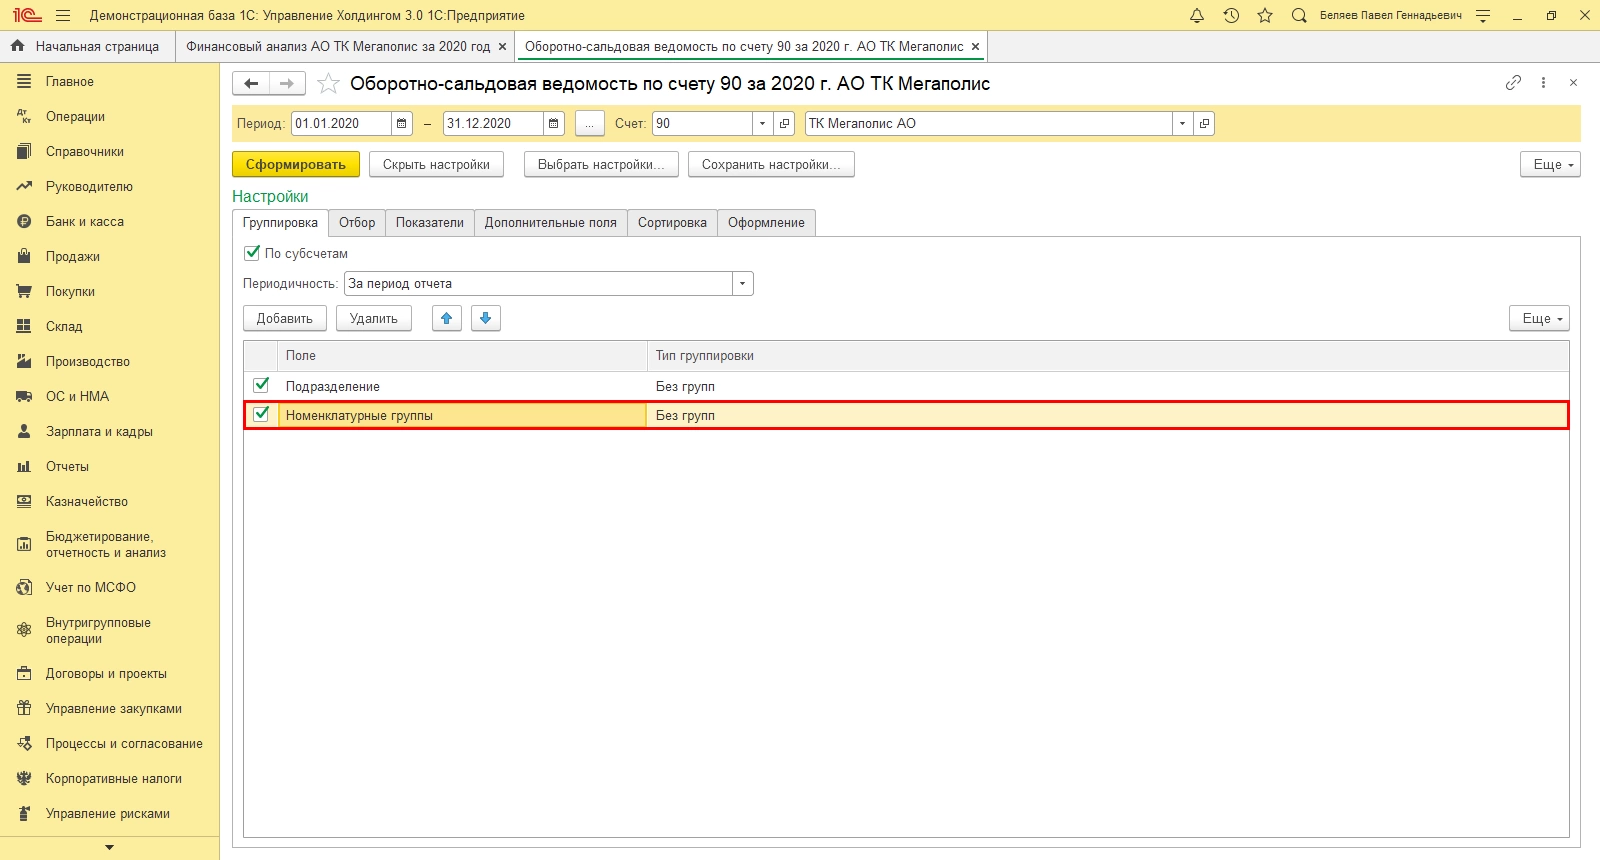This screenshot has width=1600, height=860.
Task: Close Финансовый анализ tab
Action: pos(502,47)
